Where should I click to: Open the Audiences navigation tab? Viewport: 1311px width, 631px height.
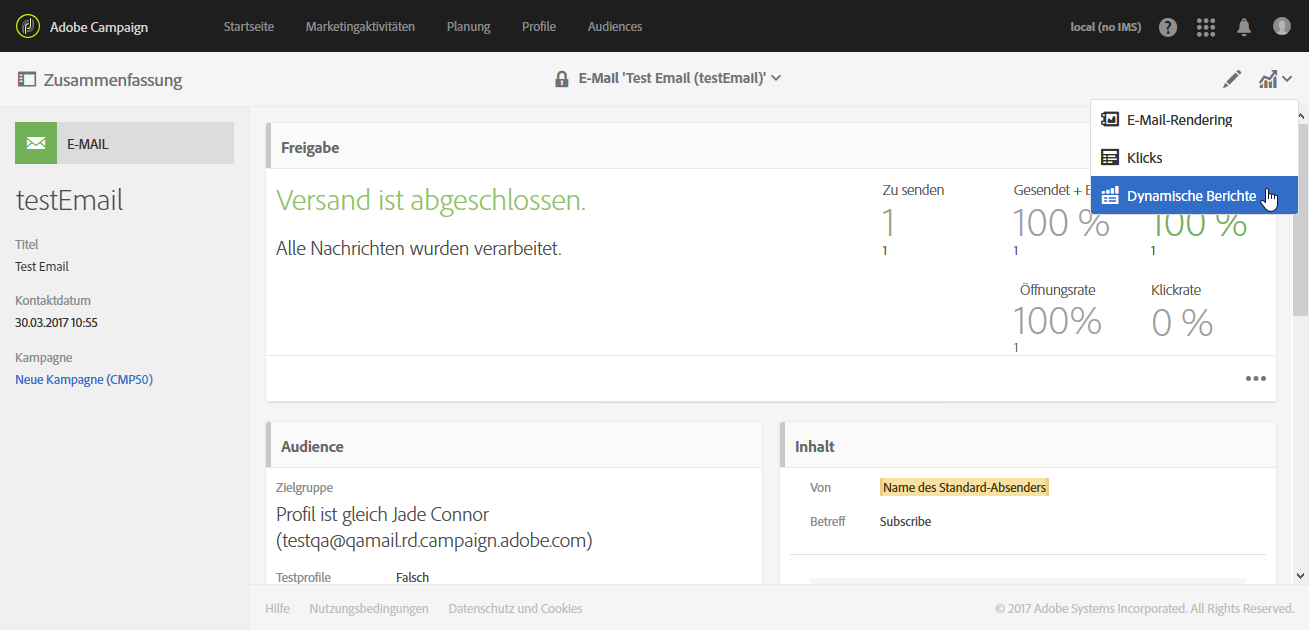pyautogui.click(x=615, y=27)
